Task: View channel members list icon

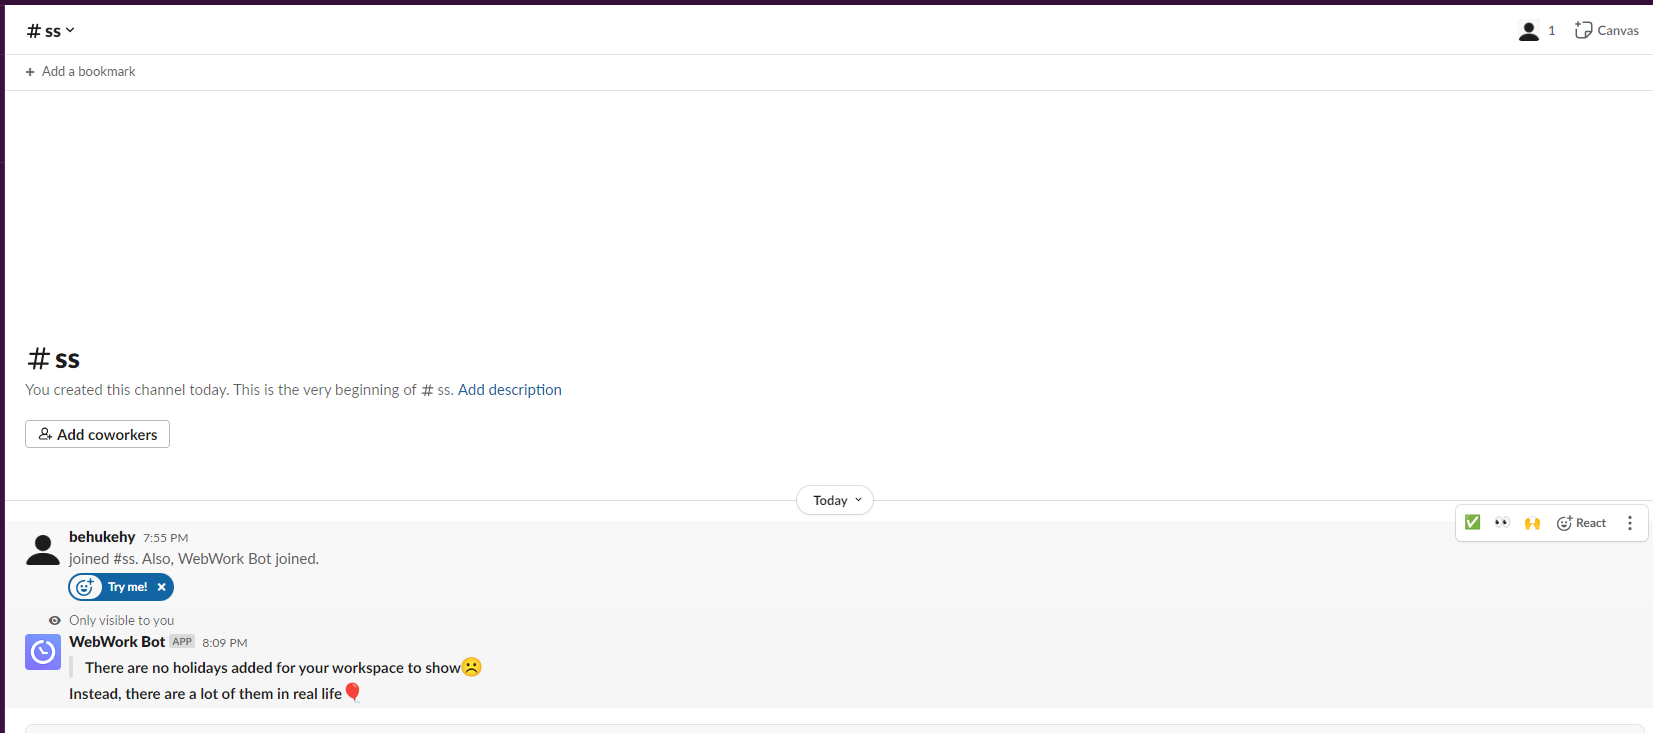Action: click(x=1536, y=31)
